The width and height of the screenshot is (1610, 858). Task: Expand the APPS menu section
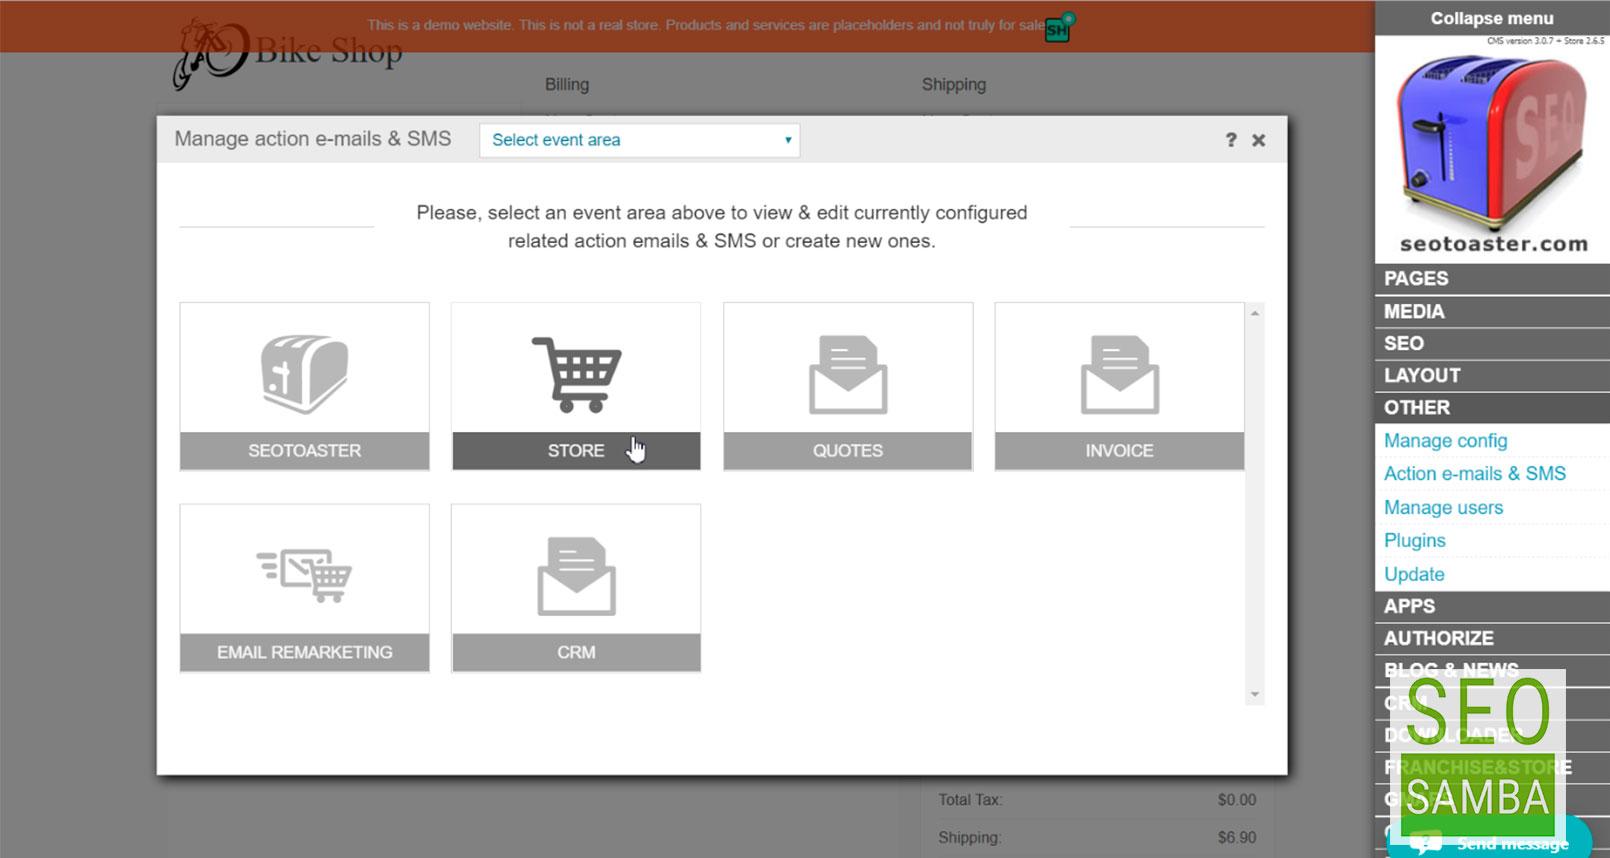(x=1492, y=606)
